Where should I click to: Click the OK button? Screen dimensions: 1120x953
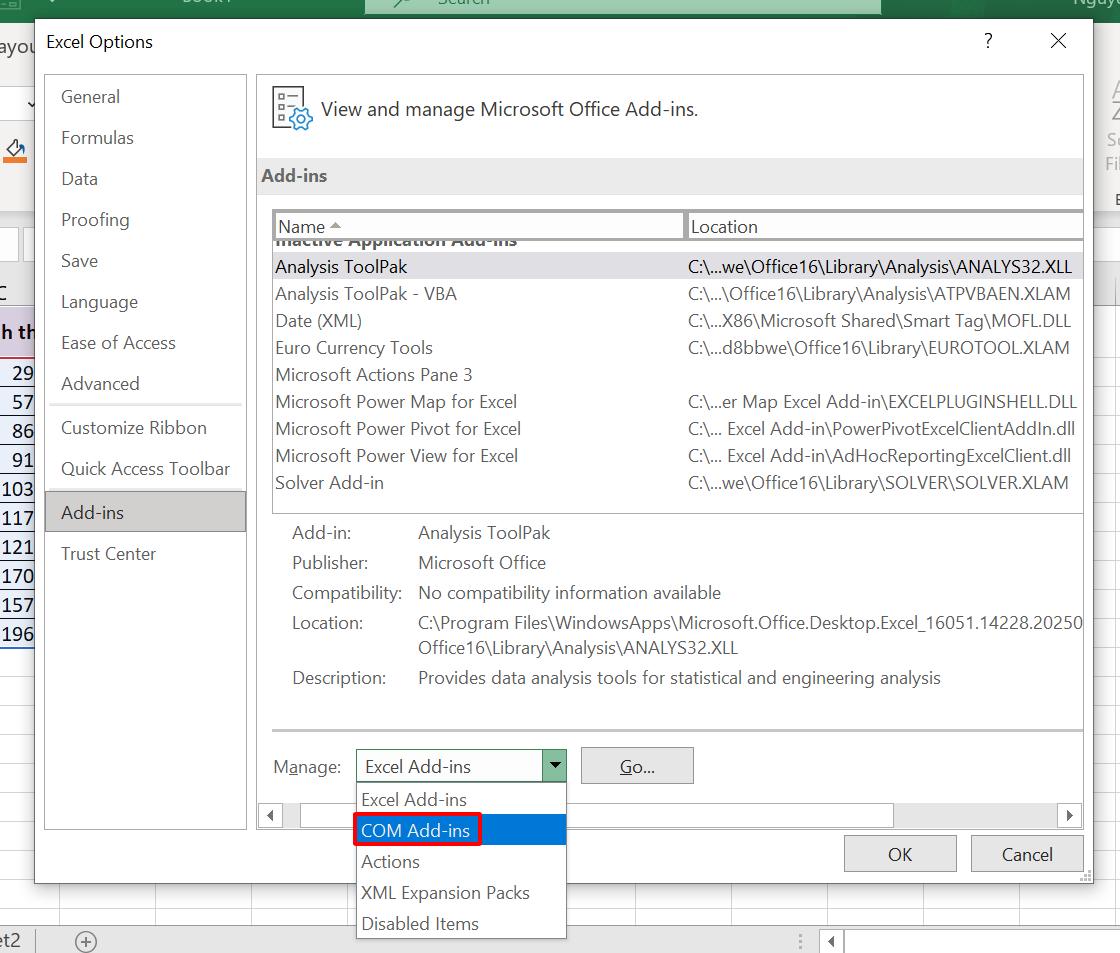[x=899, y=853]
